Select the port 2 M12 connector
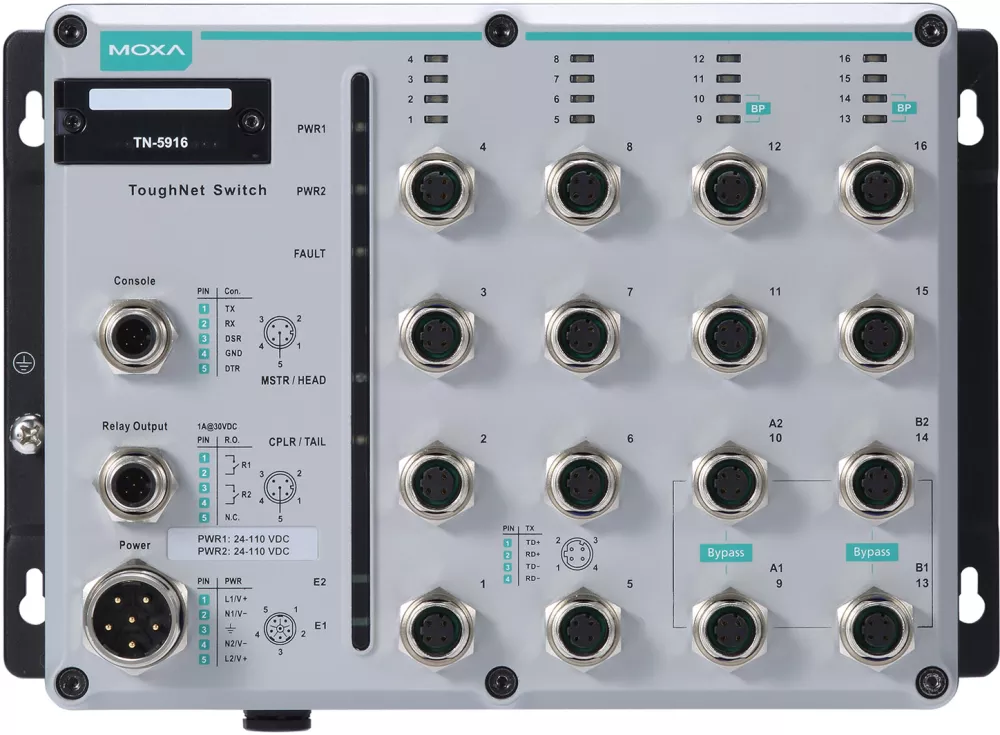This screenshot has height=735, width=1000. (436, 481)
